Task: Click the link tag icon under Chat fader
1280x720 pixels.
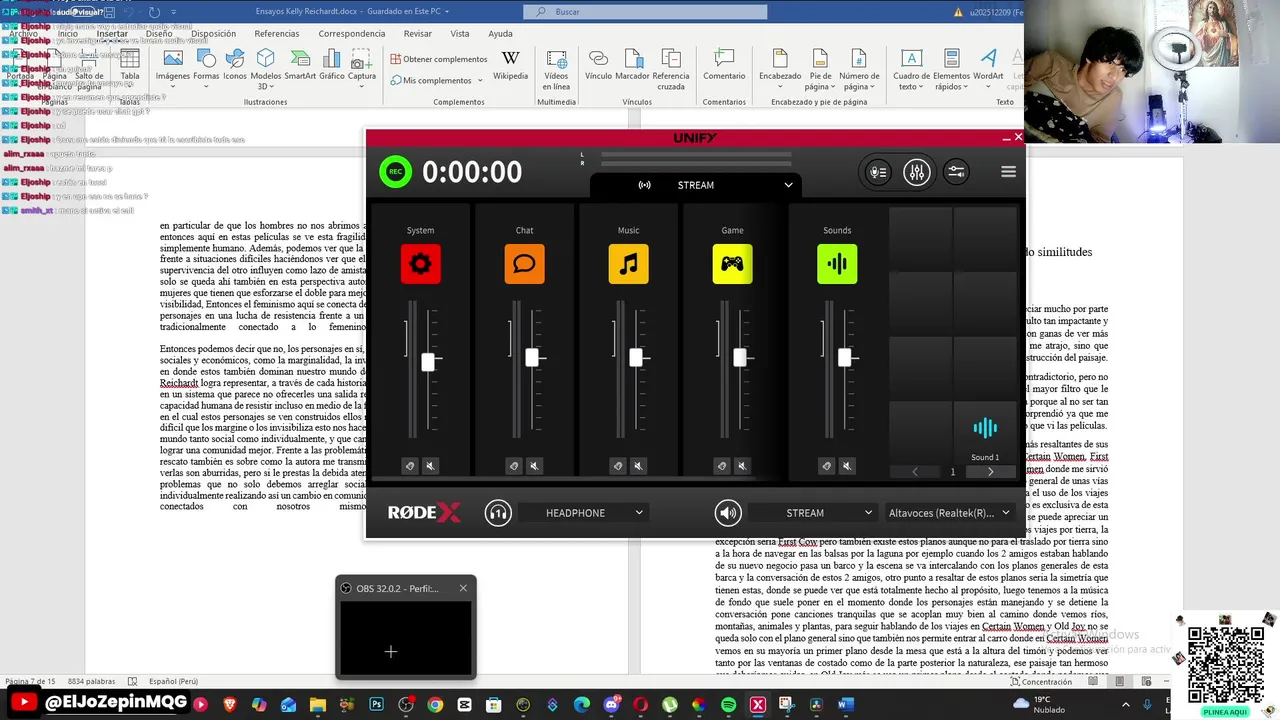Action: 514,466
